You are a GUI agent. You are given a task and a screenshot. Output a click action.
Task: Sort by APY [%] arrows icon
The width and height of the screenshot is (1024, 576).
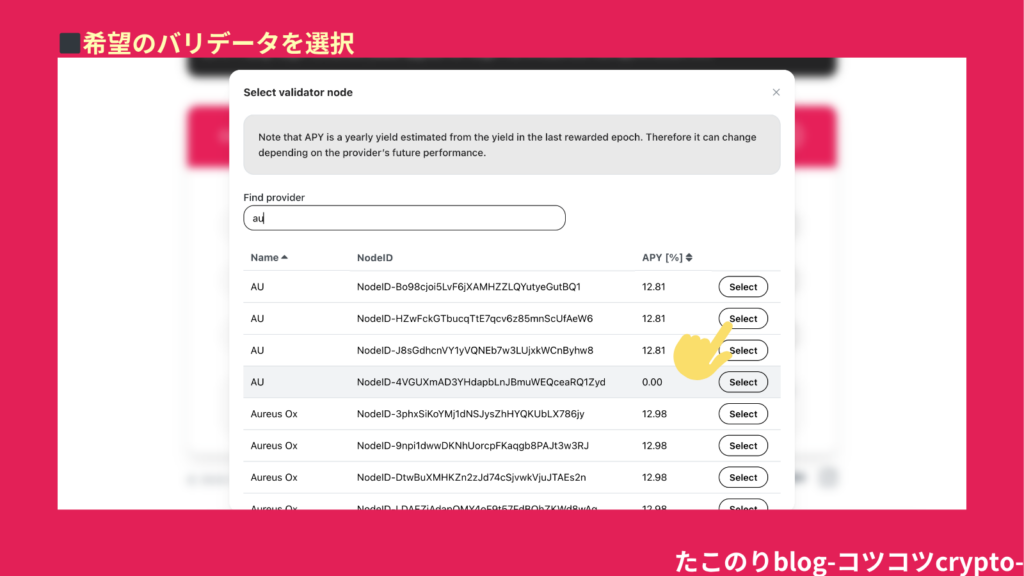(689, 257)
